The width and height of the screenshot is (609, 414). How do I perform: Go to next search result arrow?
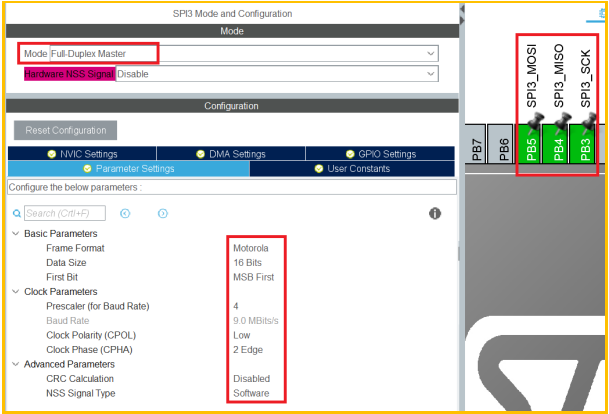click(162, 213)
